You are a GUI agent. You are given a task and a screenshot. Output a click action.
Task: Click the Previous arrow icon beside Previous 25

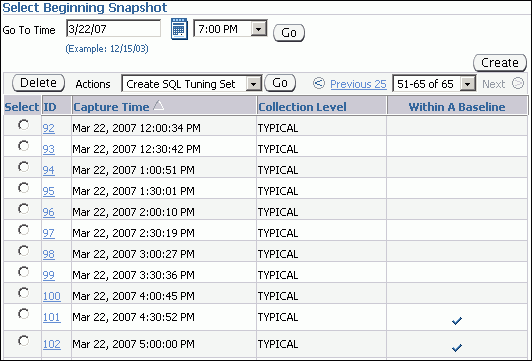319,83
